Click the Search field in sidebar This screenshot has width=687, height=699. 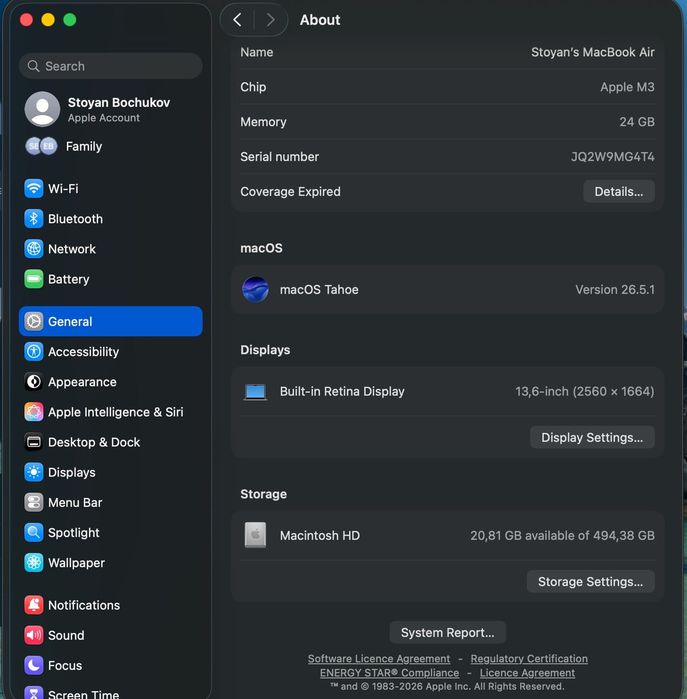tap(111, 66)
